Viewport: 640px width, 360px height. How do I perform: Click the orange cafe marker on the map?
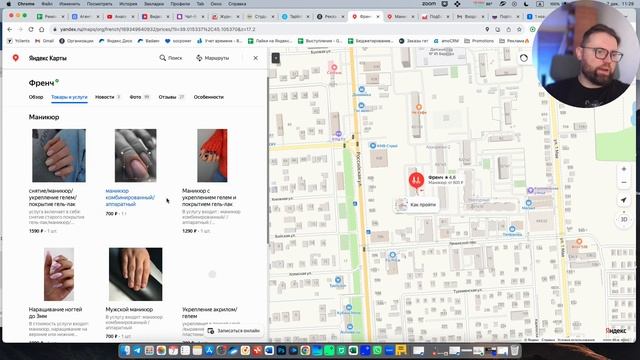pos(419,107)
